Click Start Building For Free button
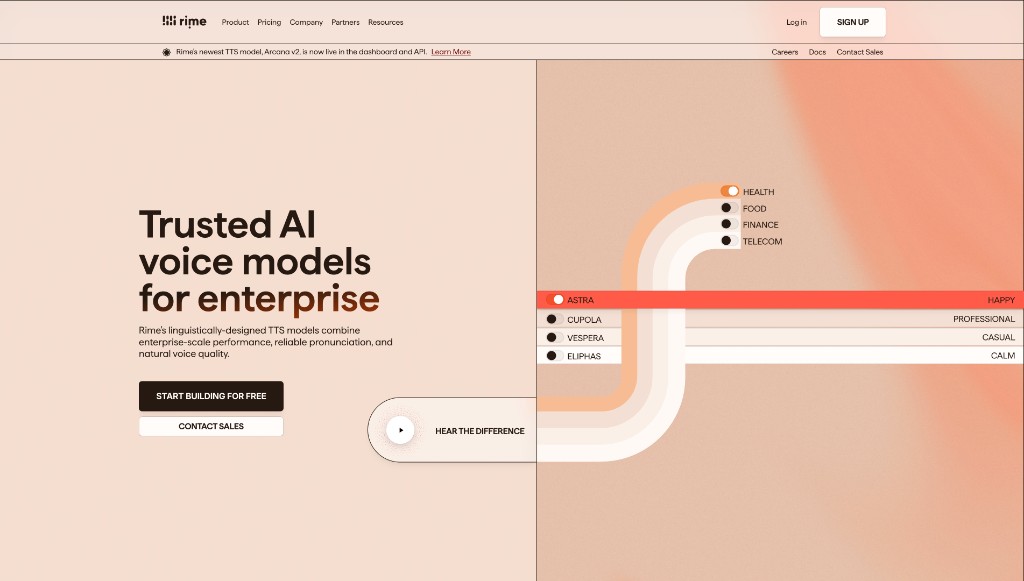The image size is (1024, 581). (211, 396)
